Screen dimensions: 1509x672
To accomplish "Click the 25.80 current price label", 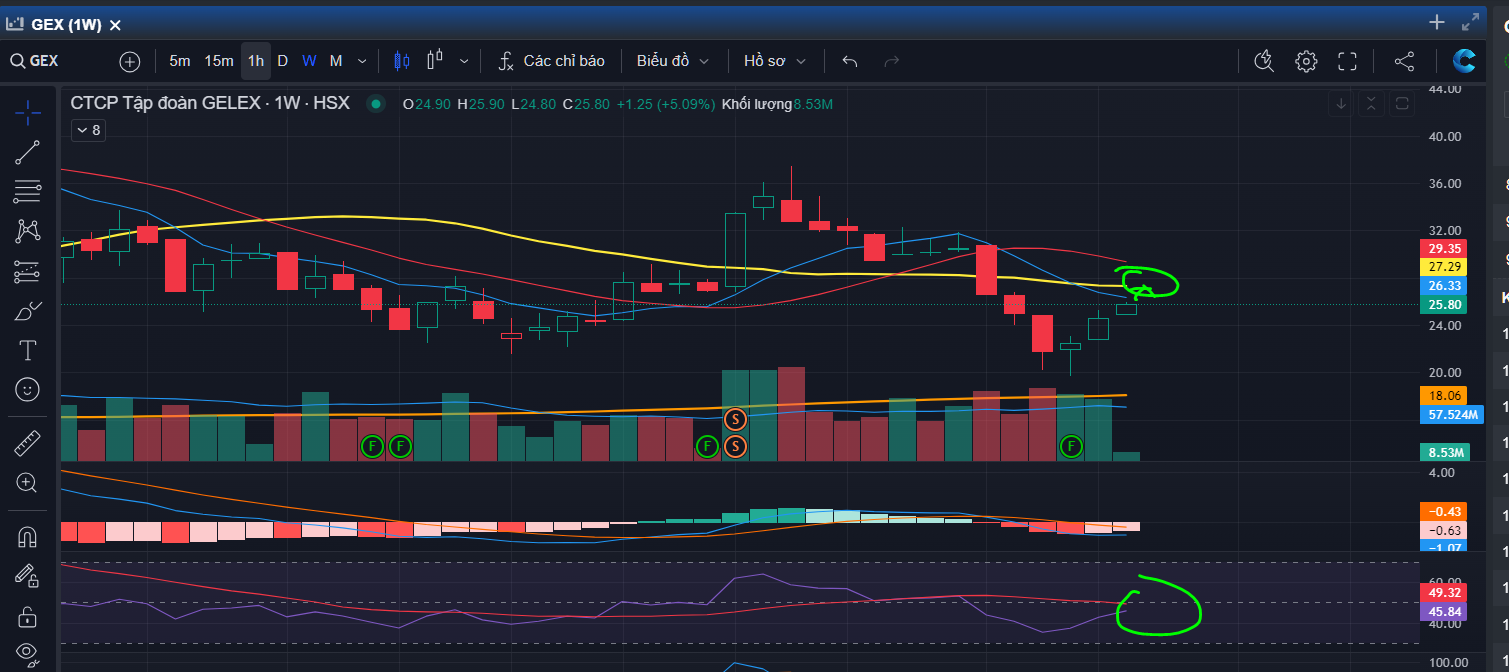I will tap(1443, 305).
